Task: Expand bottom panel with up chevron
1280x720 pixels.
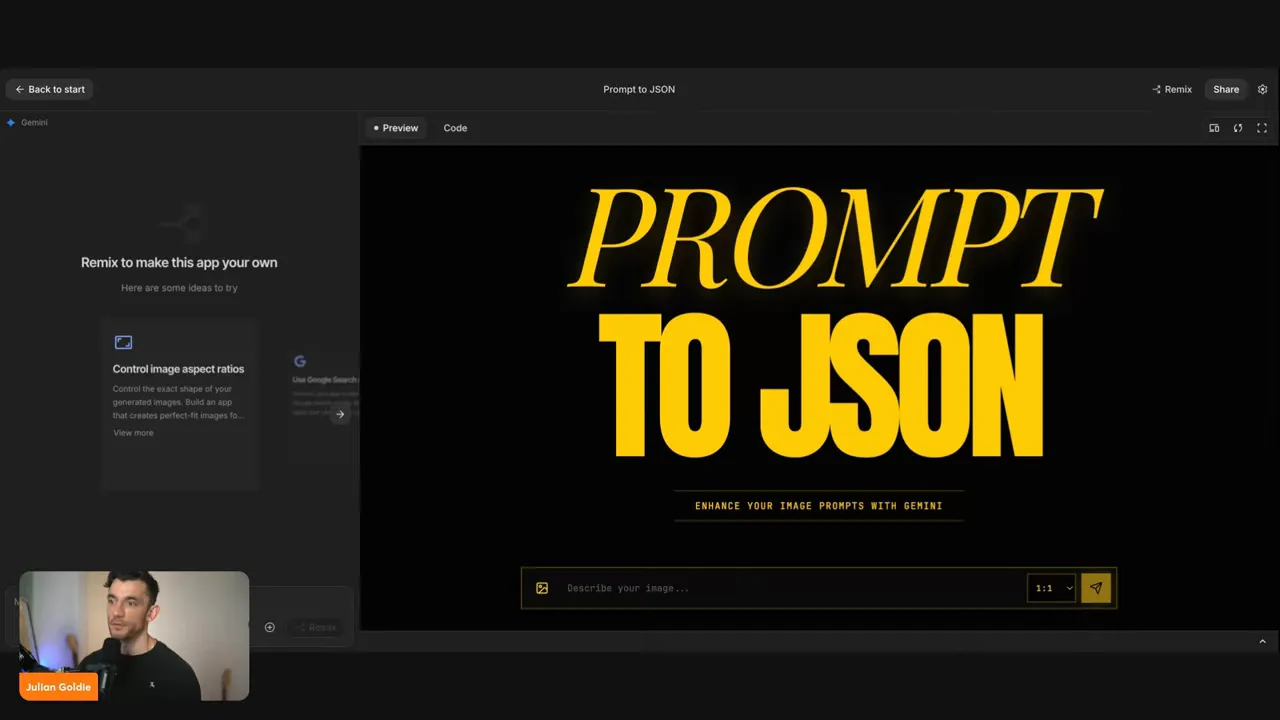Action: tap(1262, 641)
